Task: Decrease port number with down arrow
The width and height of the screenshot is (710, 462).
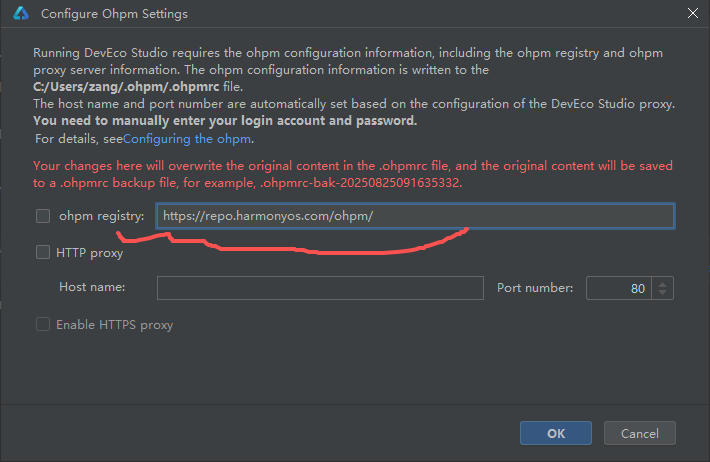Action: click(x=664, y=294)
